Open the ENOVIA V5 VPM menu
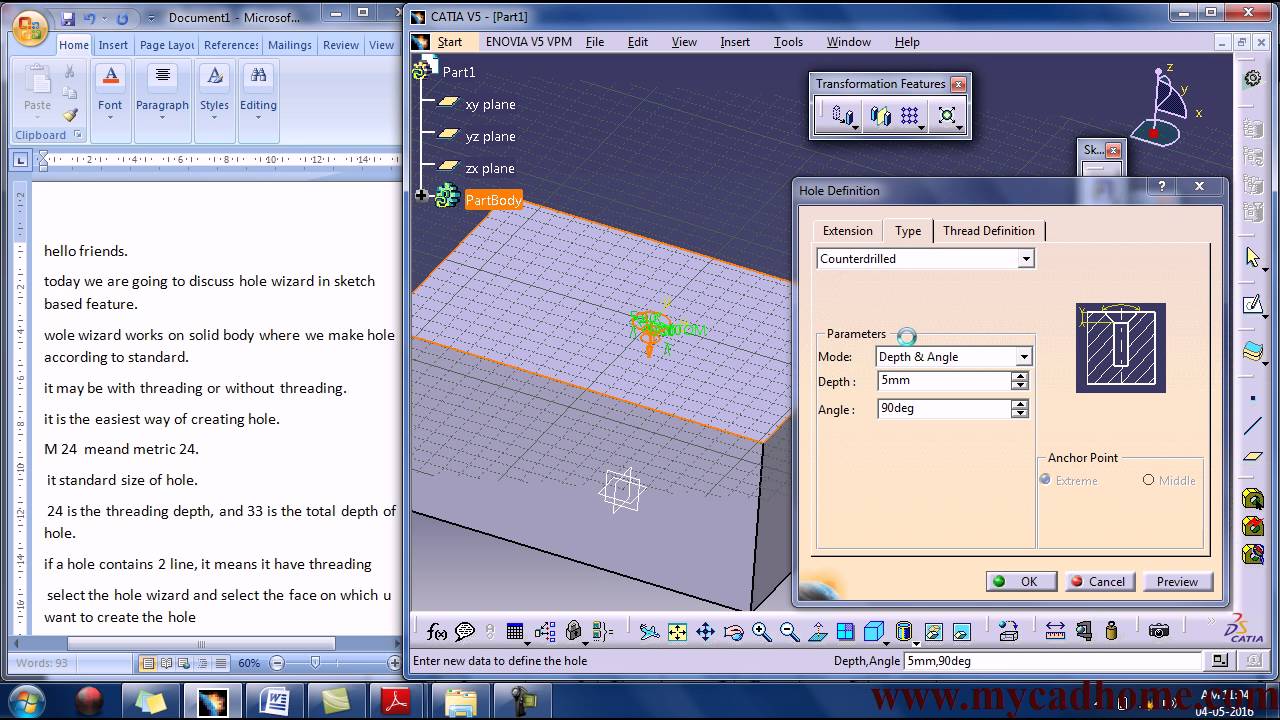The height and width of the screenshot is (720, 1280). (527, 42)
